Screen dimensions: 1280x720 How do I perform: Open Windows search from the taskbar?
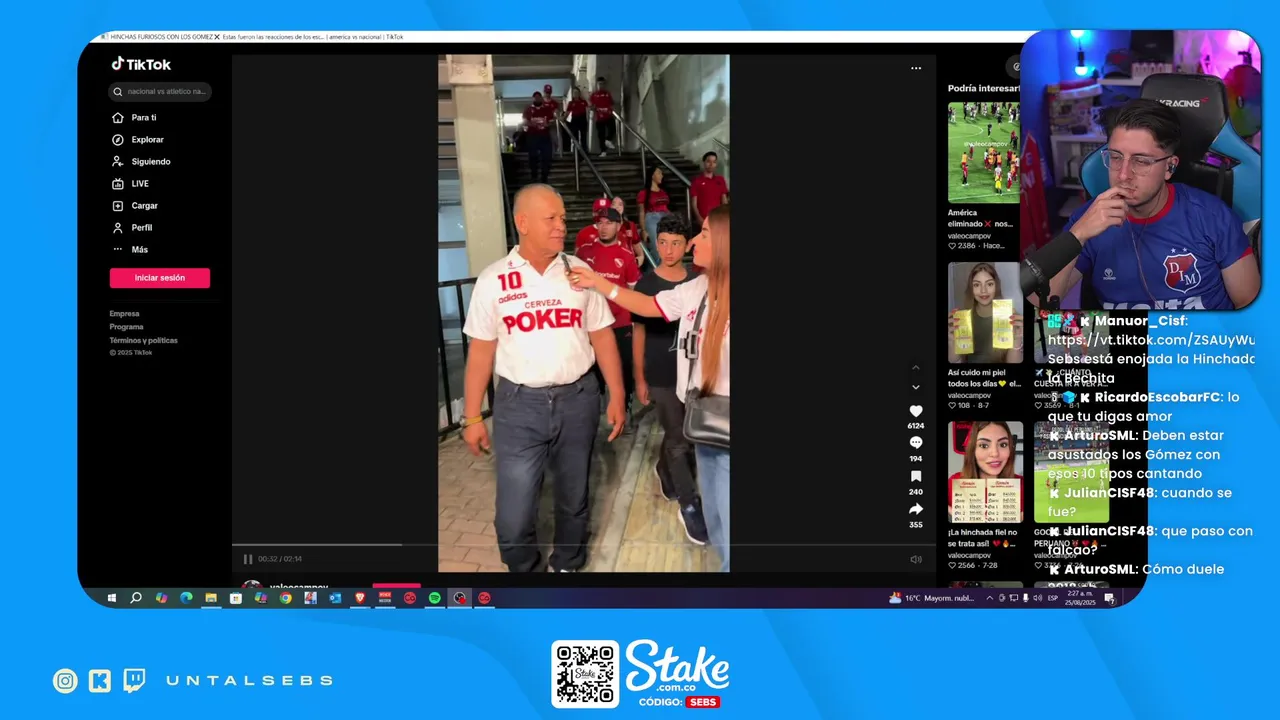136,598
